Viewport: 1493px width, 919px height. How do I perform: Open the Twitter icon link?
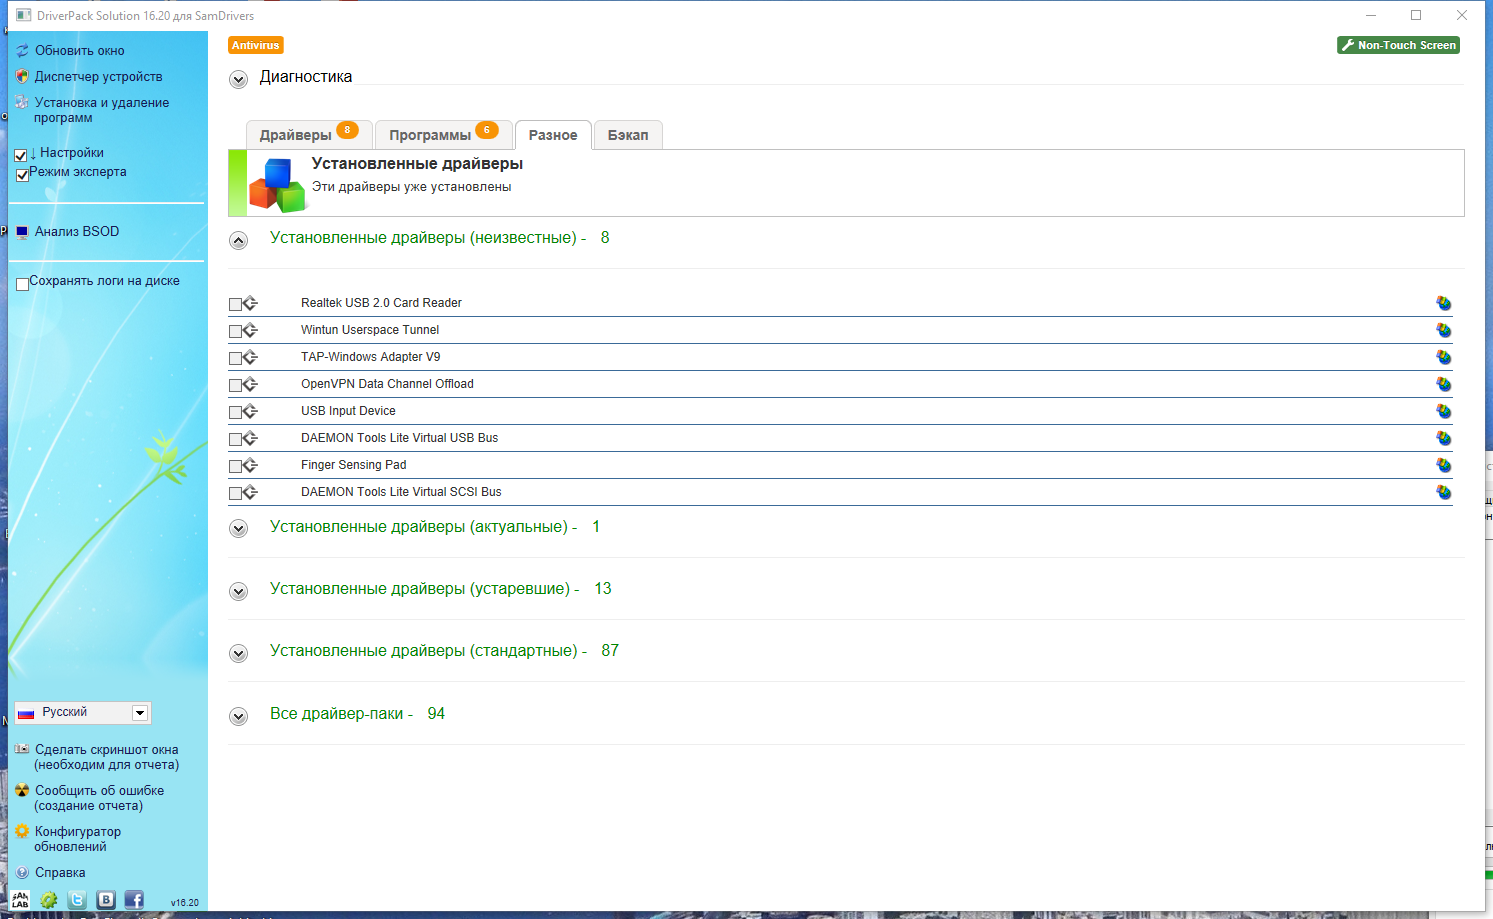coord(77,900)
